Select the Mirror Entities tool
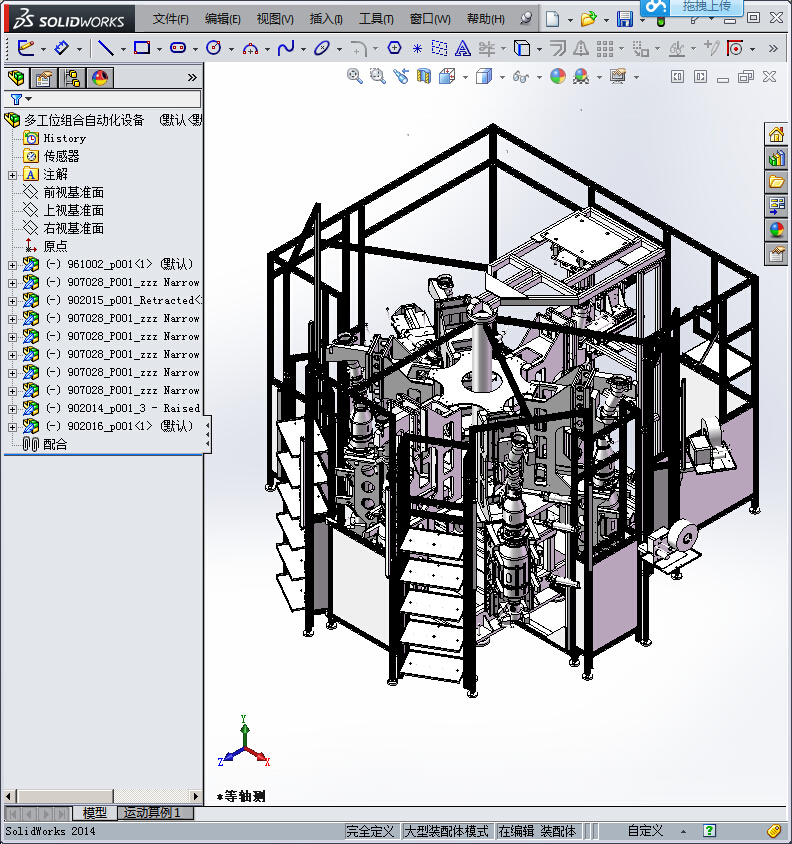The image size is (792, 844). [x=580, y=49]
